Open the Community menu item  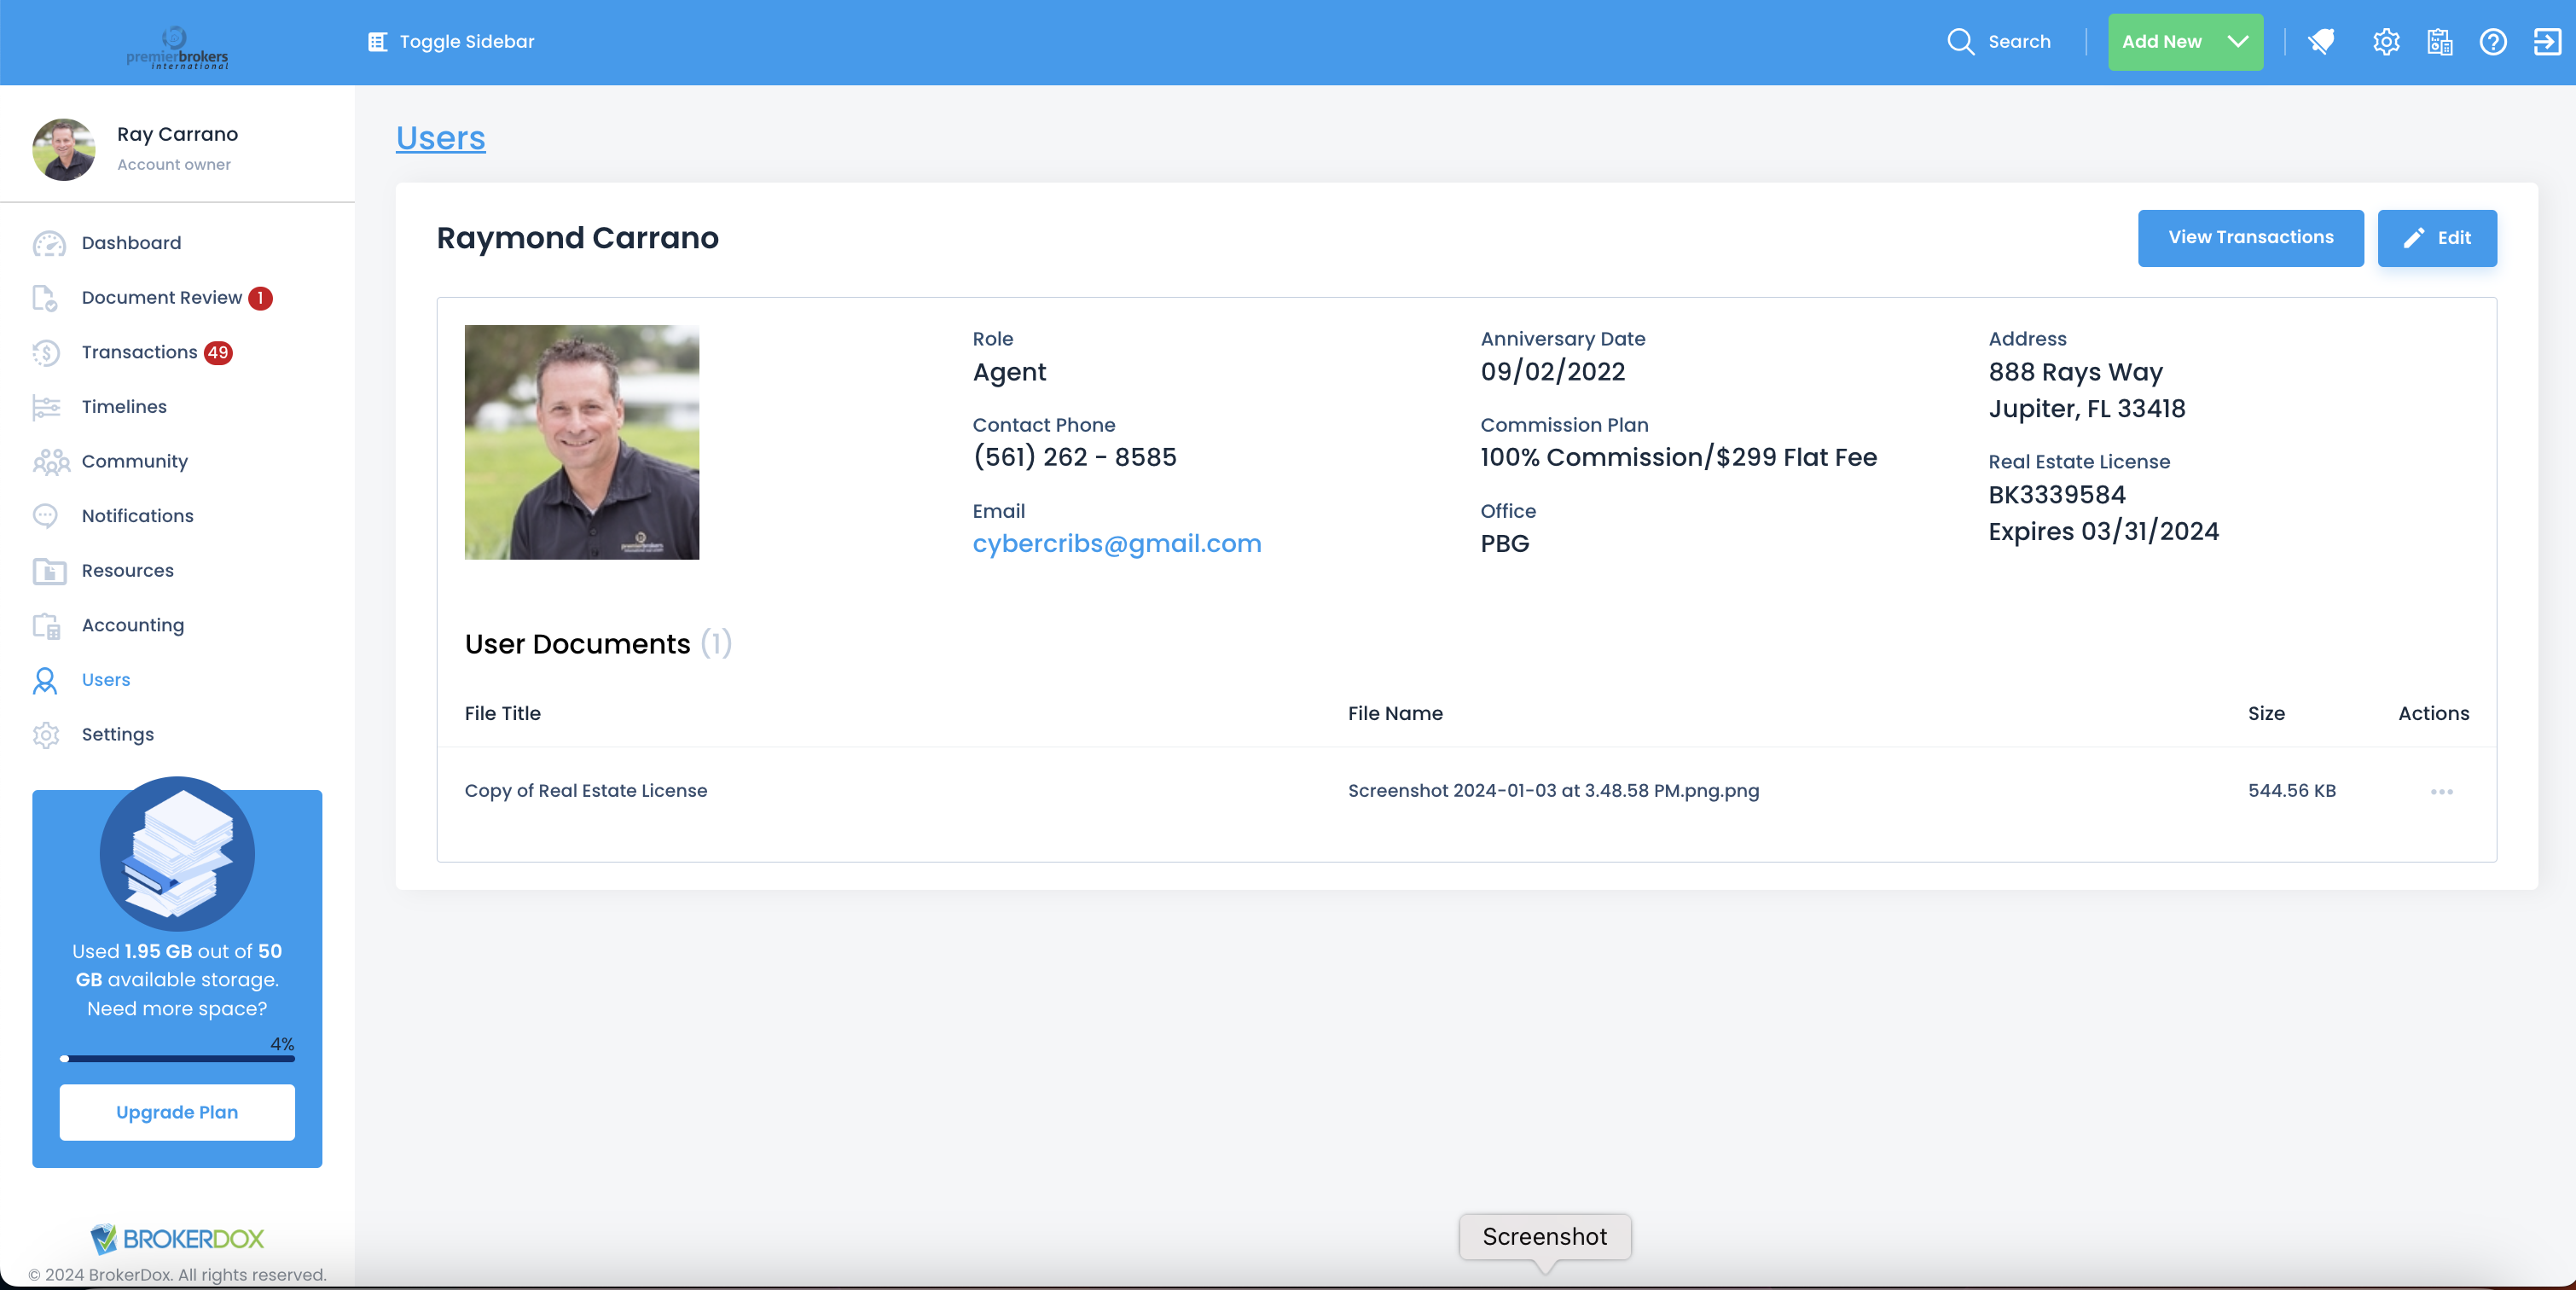click(x=135, y=461)
